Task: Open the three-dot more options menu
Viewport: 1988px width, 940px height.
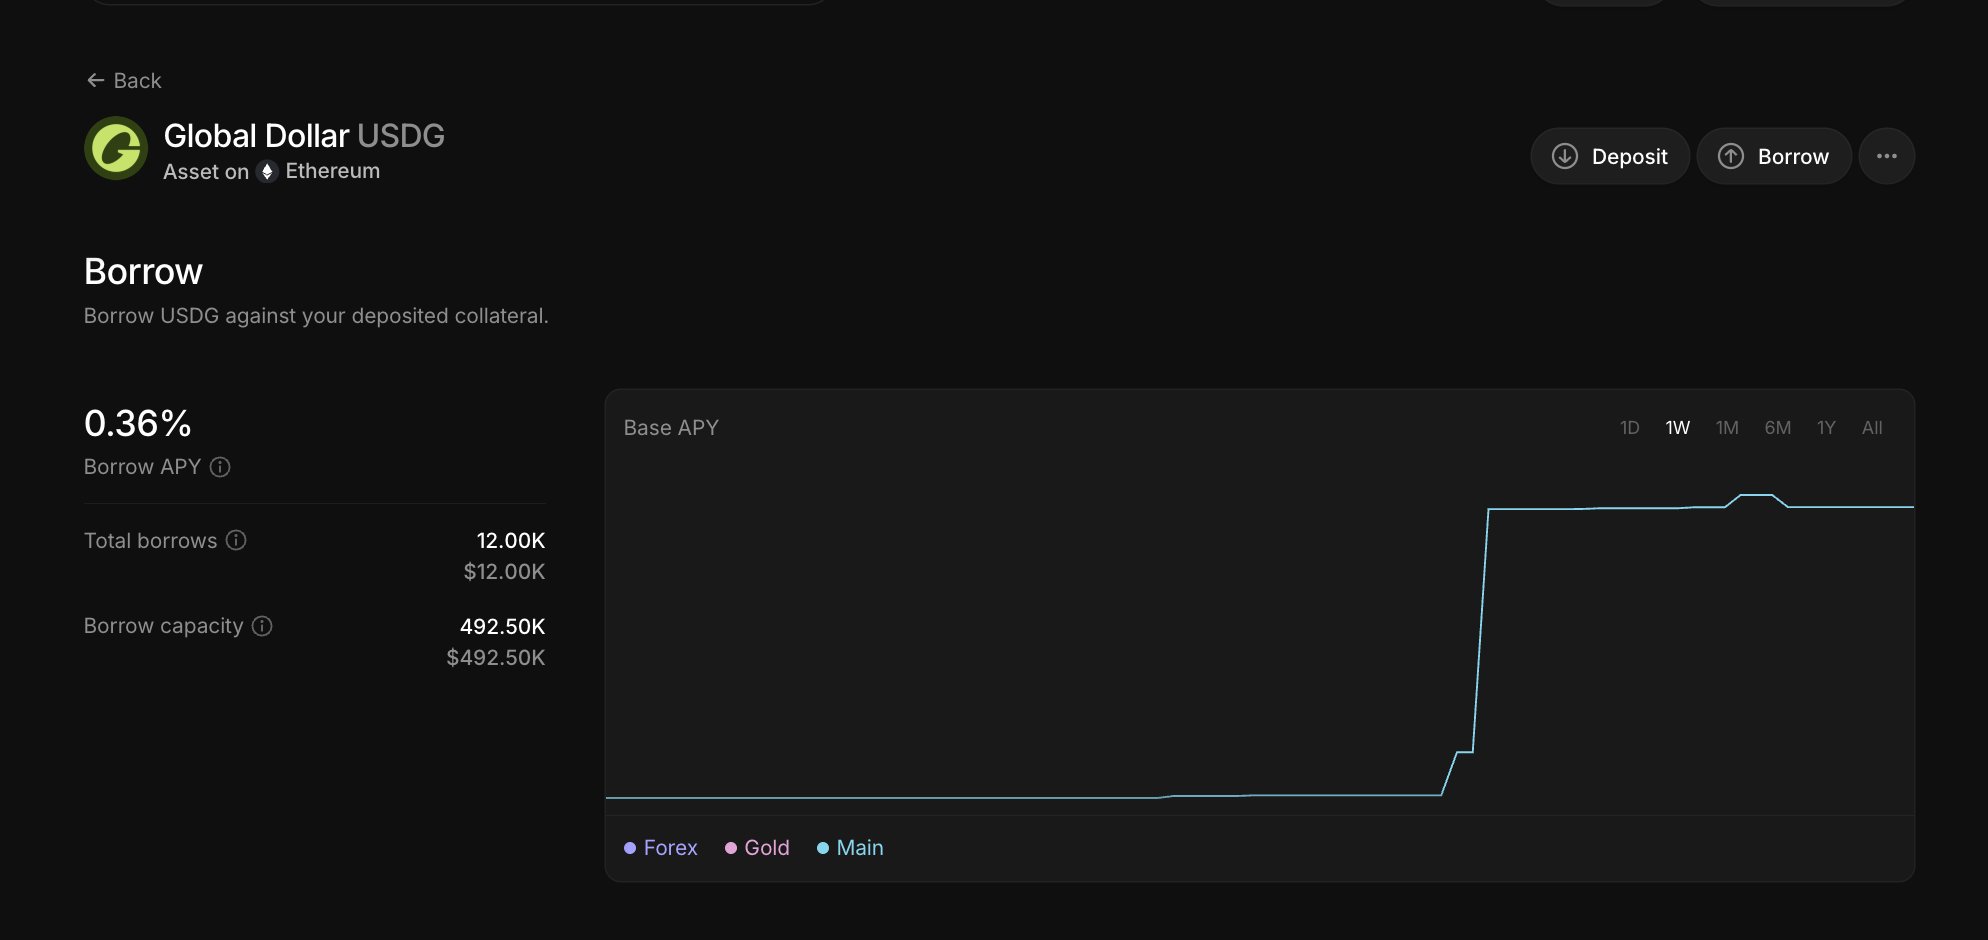Action: (x=1887, y=156)
